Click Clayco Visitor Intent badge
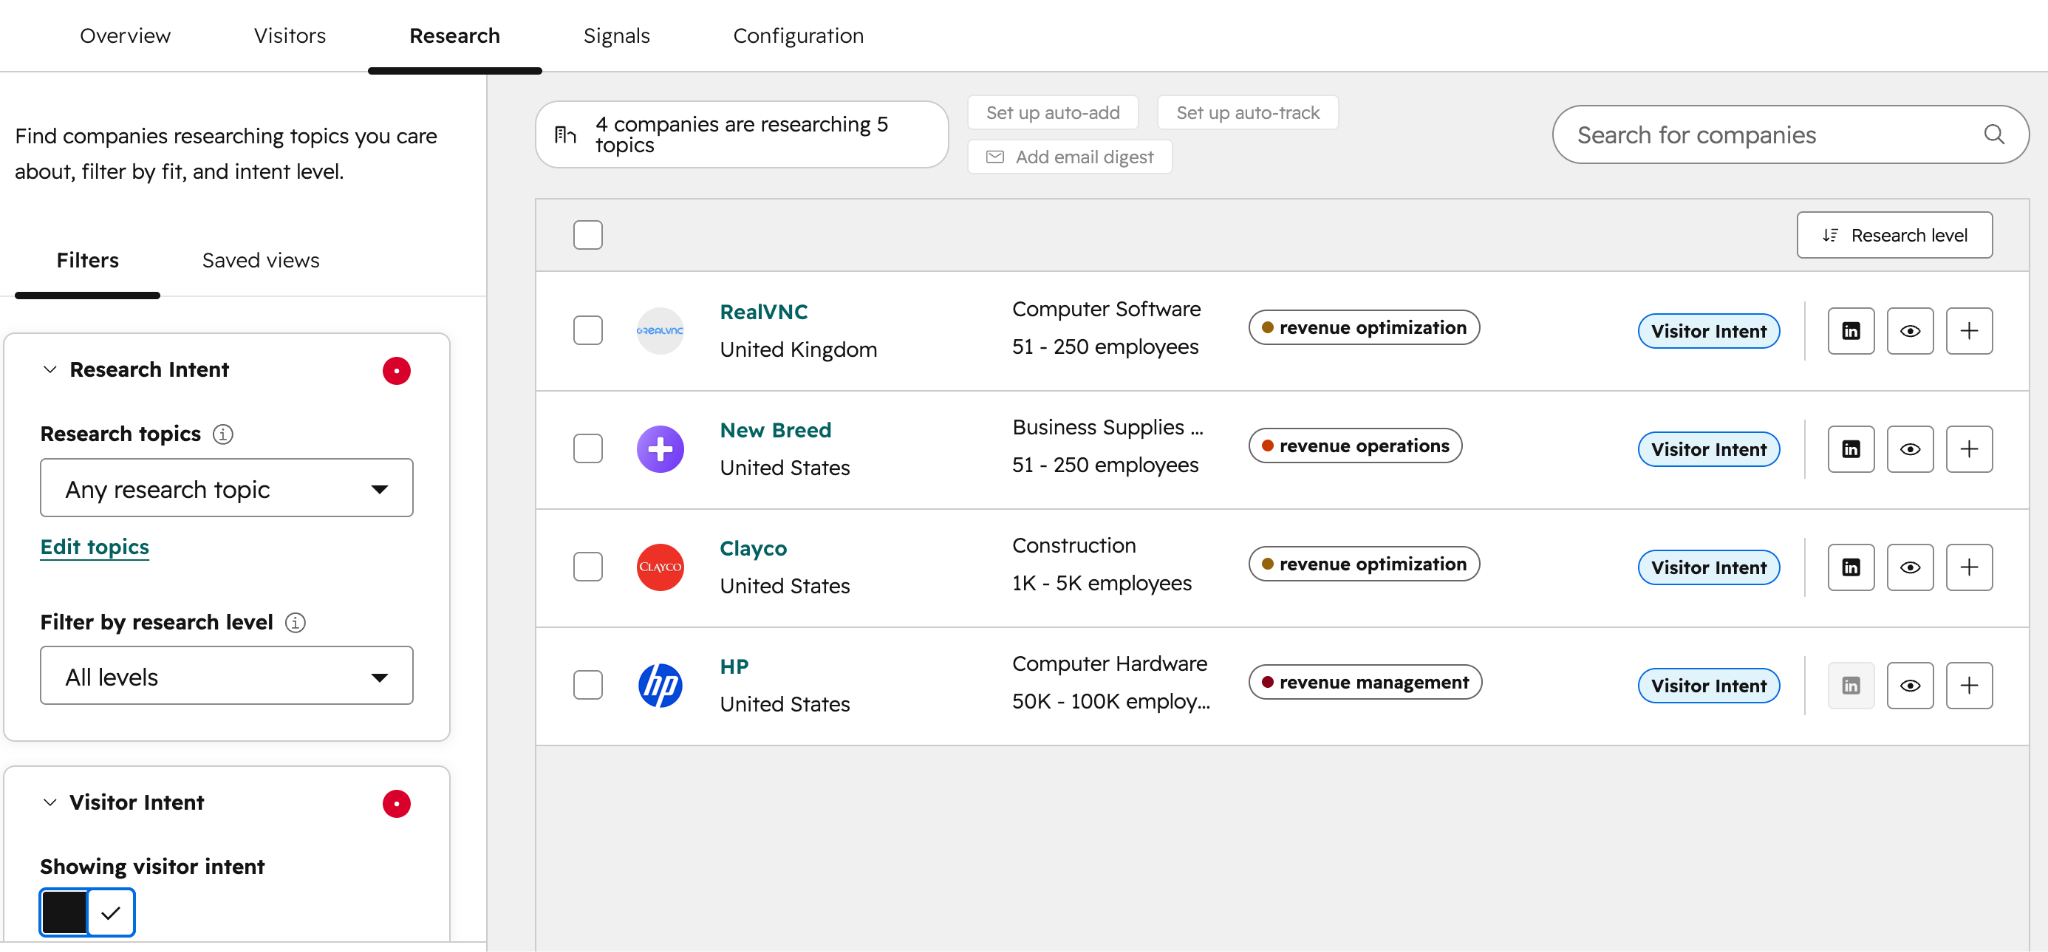Image resolution: width=2048 pixels, height=952 pixels. 1709,567
